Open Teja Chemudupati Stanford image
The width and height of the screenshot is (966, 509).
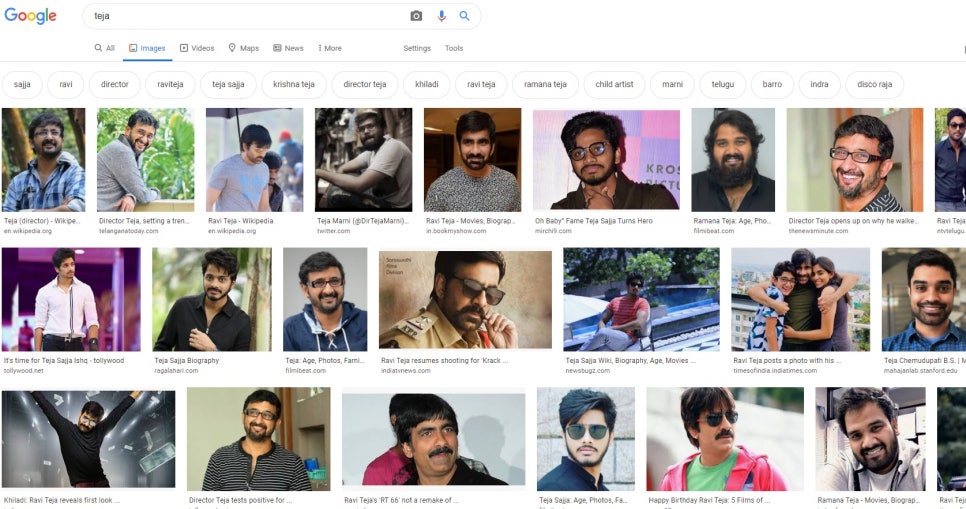(923, 299)
